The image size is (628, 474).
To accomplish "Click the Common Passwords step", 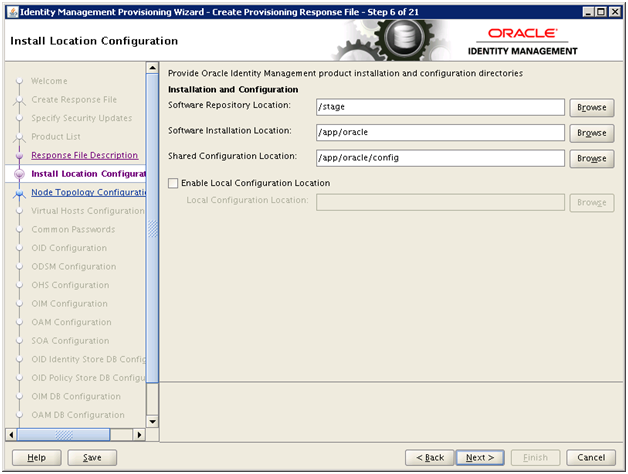I will click(x=73, y=230).
